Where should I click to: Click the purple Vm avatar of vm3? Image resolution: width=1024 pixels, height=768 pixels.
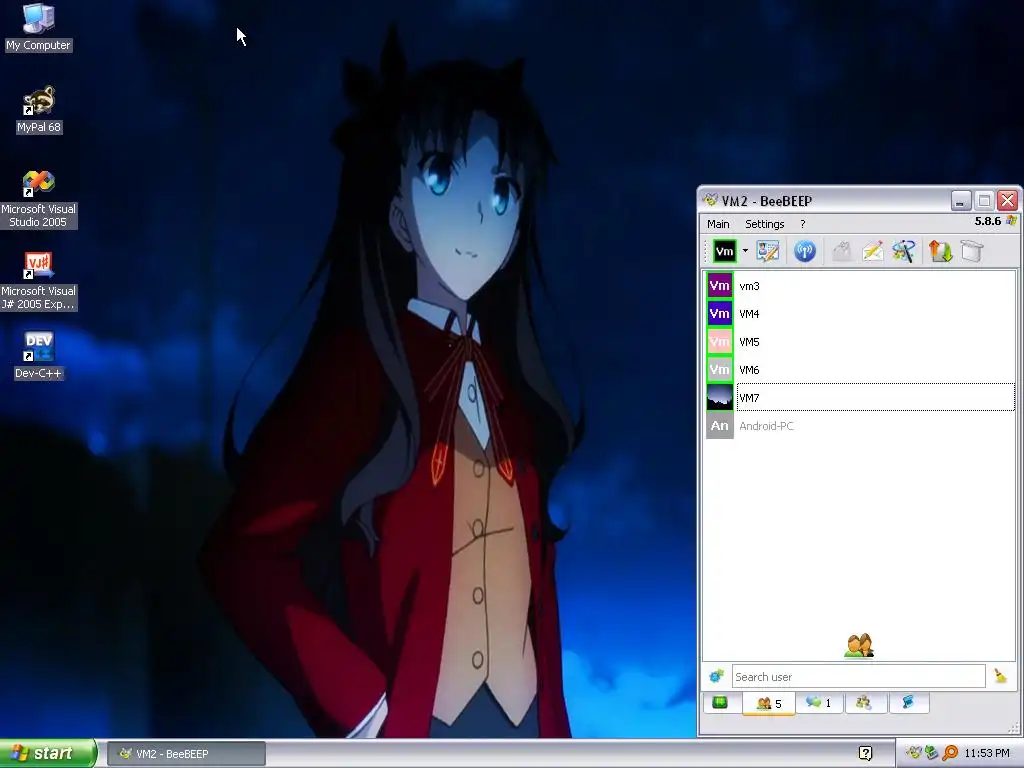pyautogui.click(x=720, y=285)
